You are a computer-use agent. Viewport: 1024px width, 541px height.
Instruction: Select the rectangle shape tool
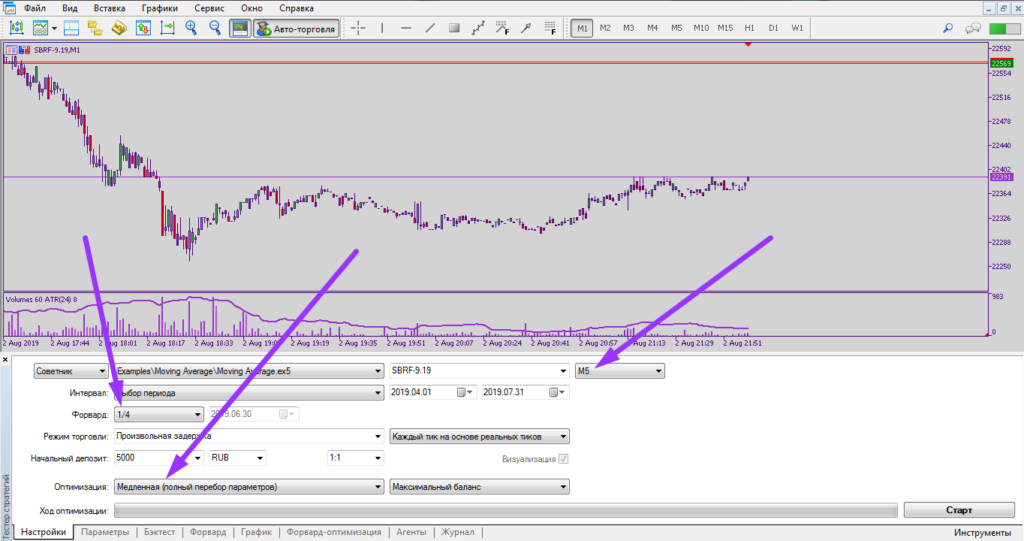click(x=454, y=28)
